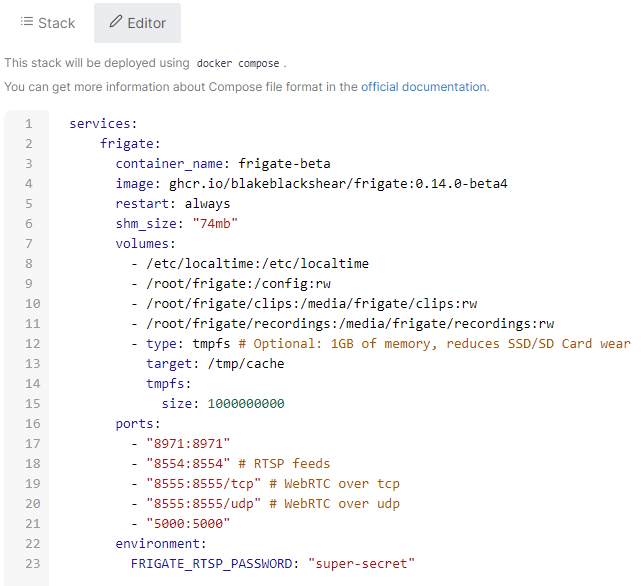This screenshot has width=642, height=586.
Task: Click line number 12 in the gutter
Action: pyautogui.click(x=33, y=344)
